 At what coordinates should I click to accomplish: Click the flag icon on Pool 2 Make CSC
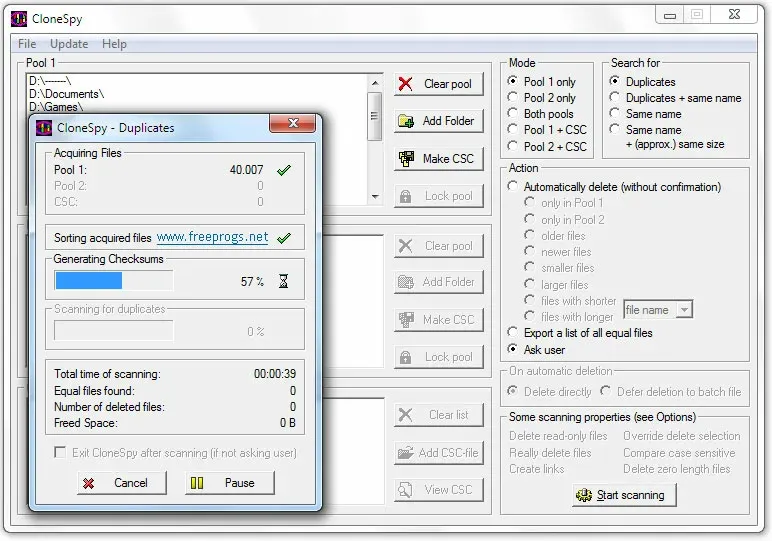[x=406, y=319]
